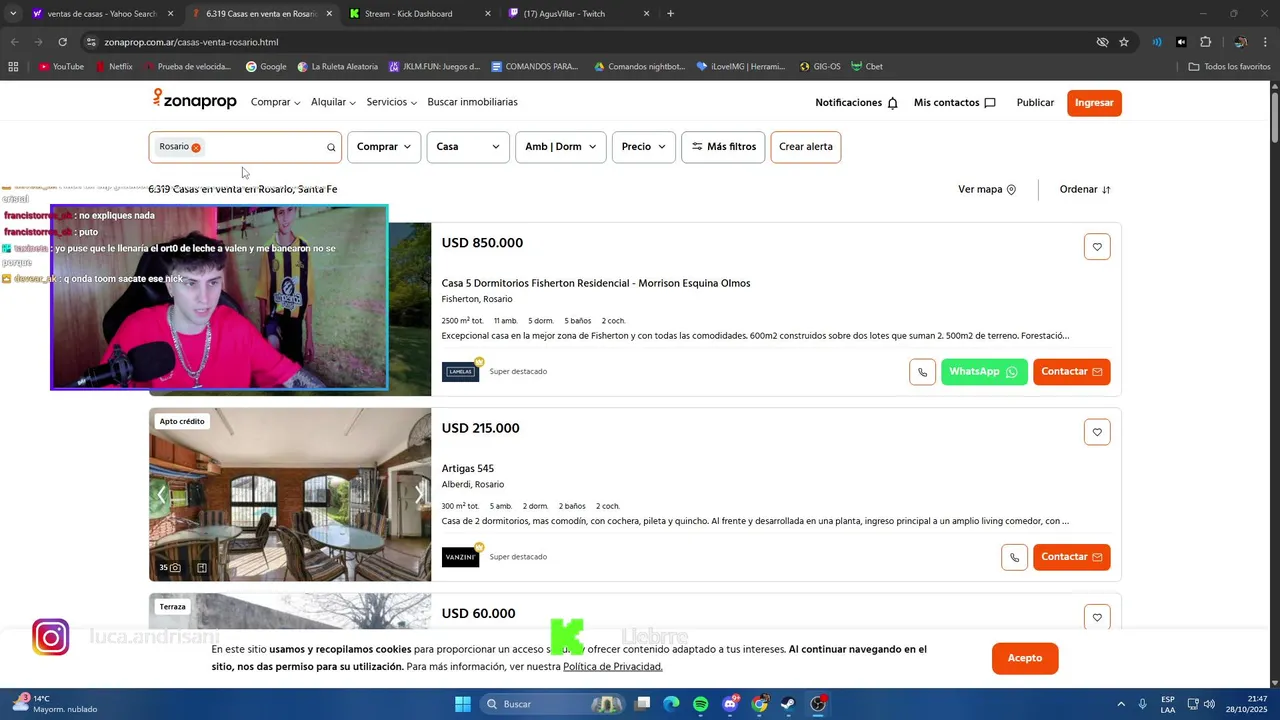Expand the Precio dropdown
This screenshot has width=1280, height=720.
[x=644, y=147]
